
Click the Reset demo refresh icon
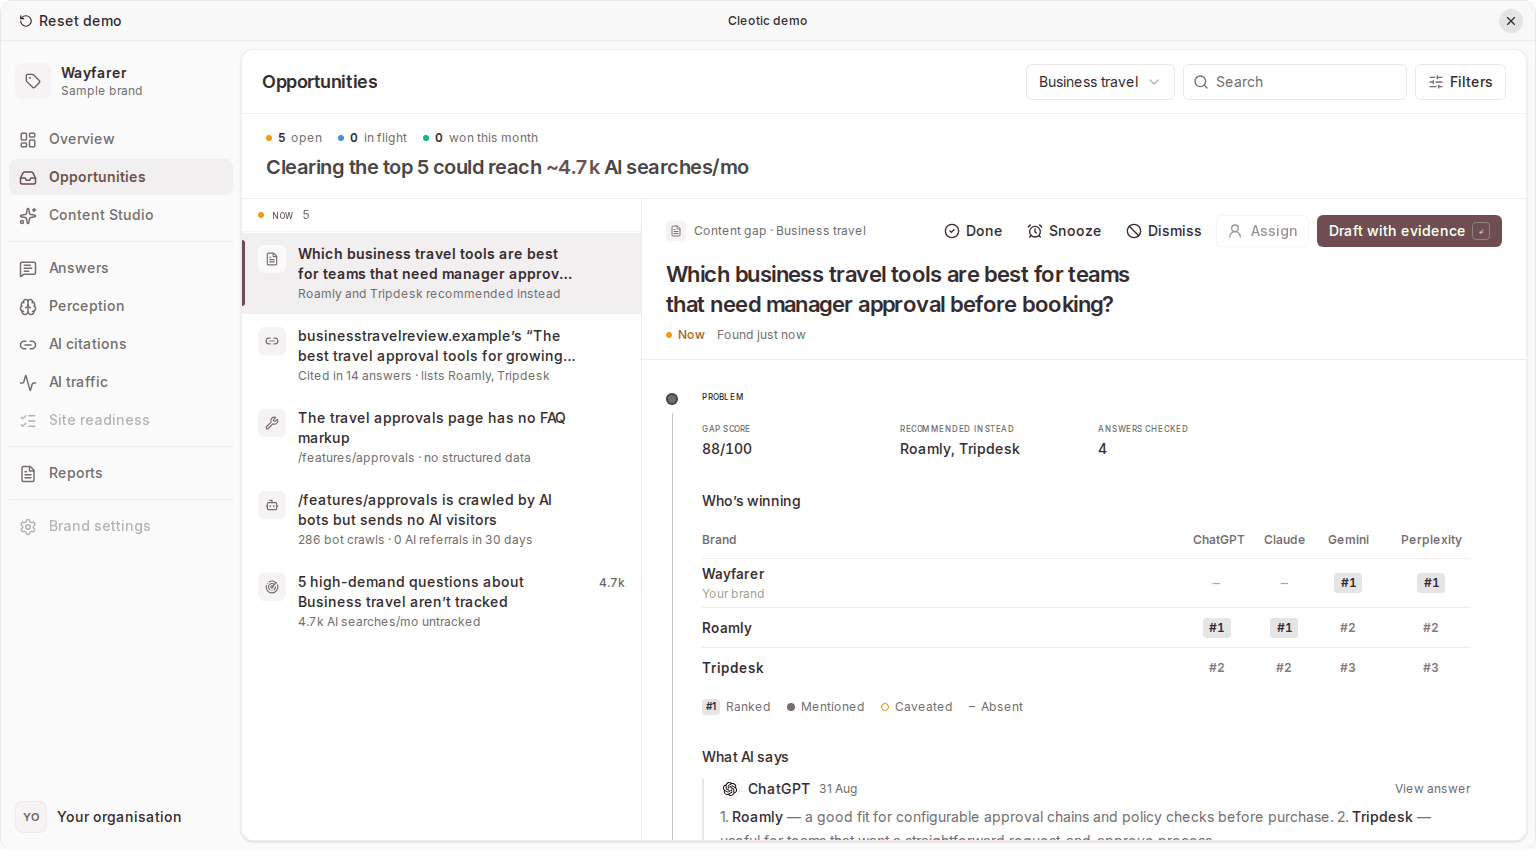[x=26, y=21]
